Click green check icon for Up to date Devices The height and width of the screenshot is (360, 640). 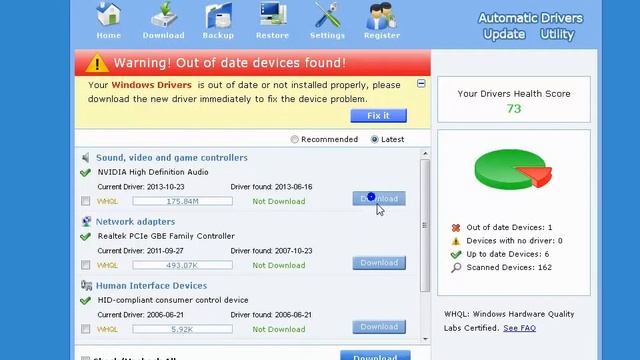tap(456, 255)
